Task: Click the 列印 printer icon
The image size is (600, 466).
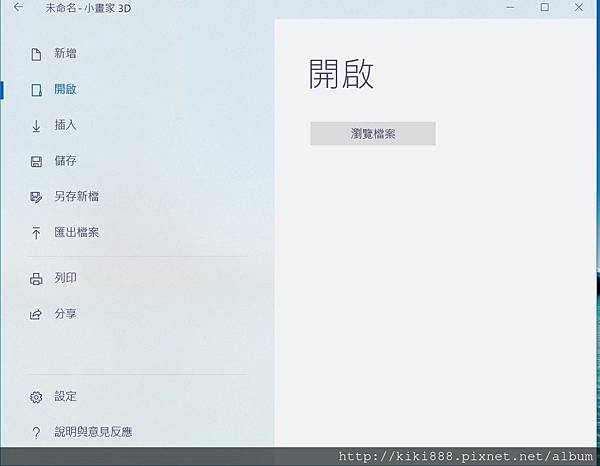Action: click(36, 279)
